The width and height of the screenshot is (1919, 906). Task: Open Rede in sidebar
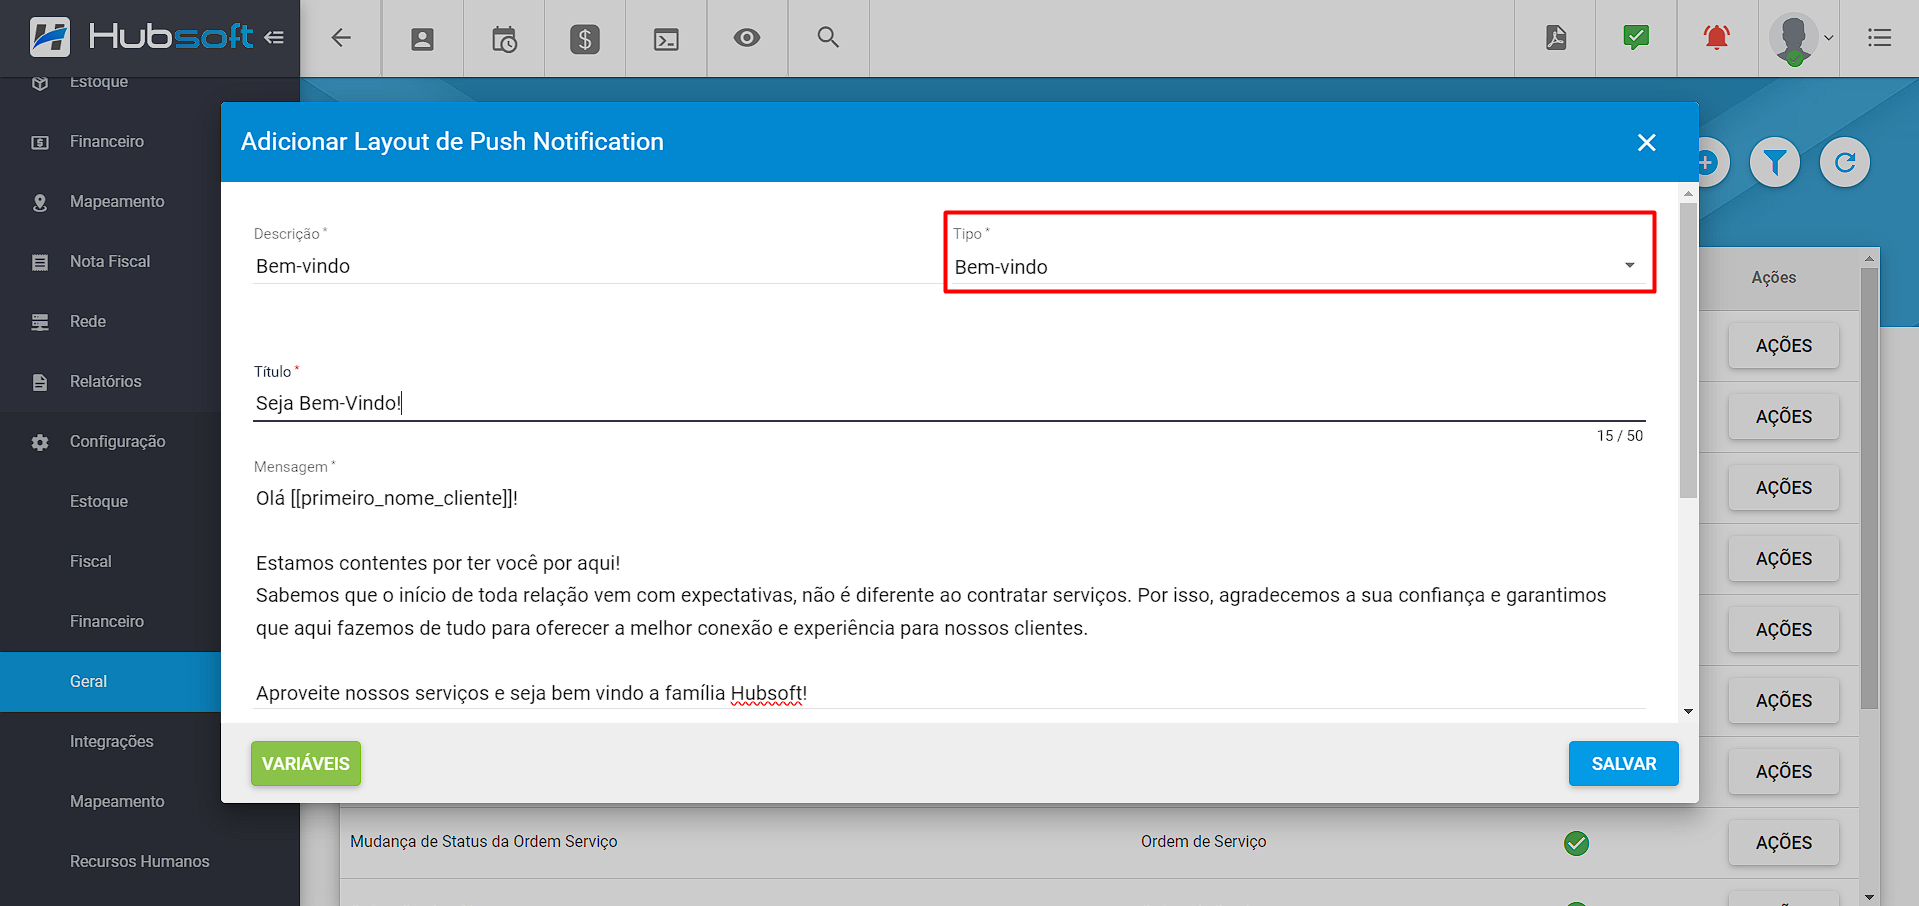tap(88, 321)
